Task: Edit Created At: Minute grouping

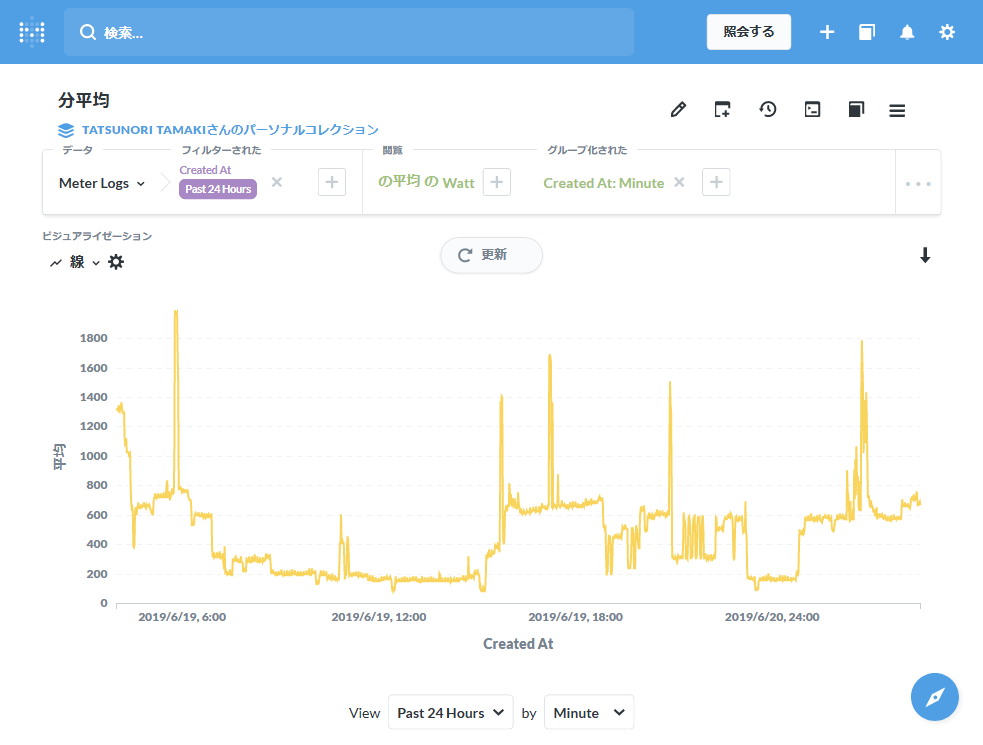Action: (603, 183)
